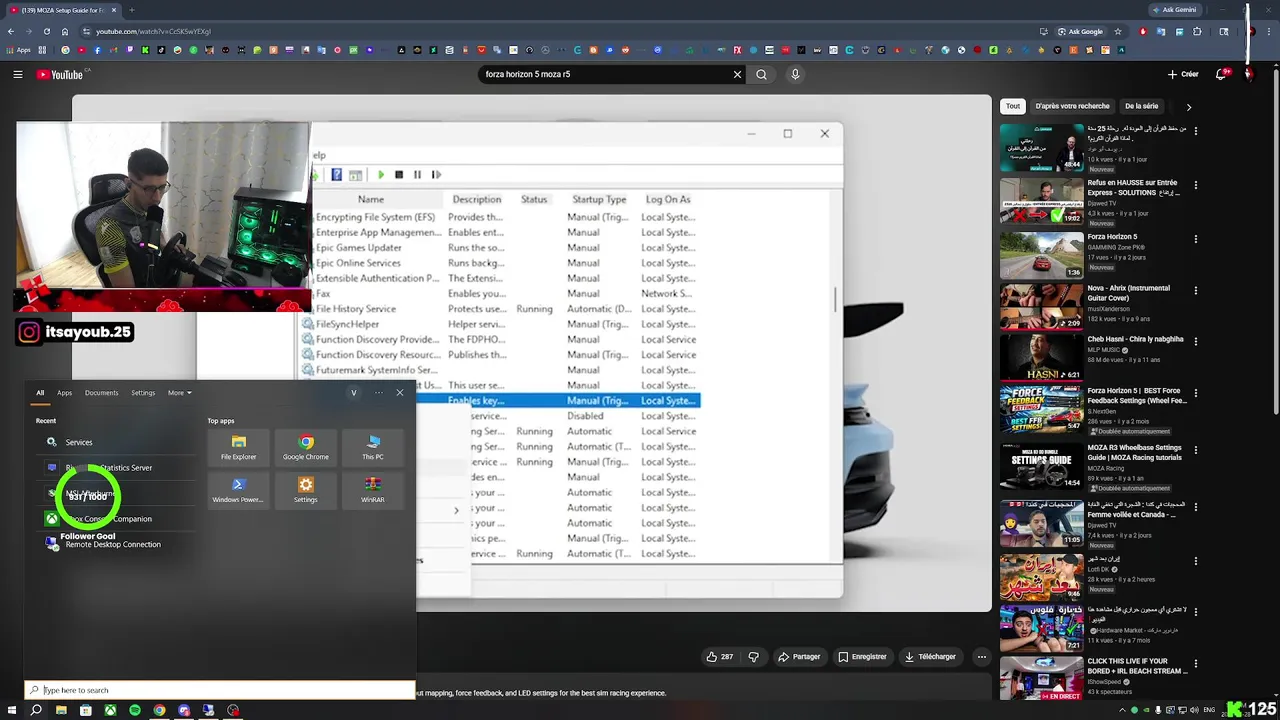Open options menu for Forza Horizon 5 video
The width and height of the screenshot is (1280, 720).
click(x=1196, y=240)
